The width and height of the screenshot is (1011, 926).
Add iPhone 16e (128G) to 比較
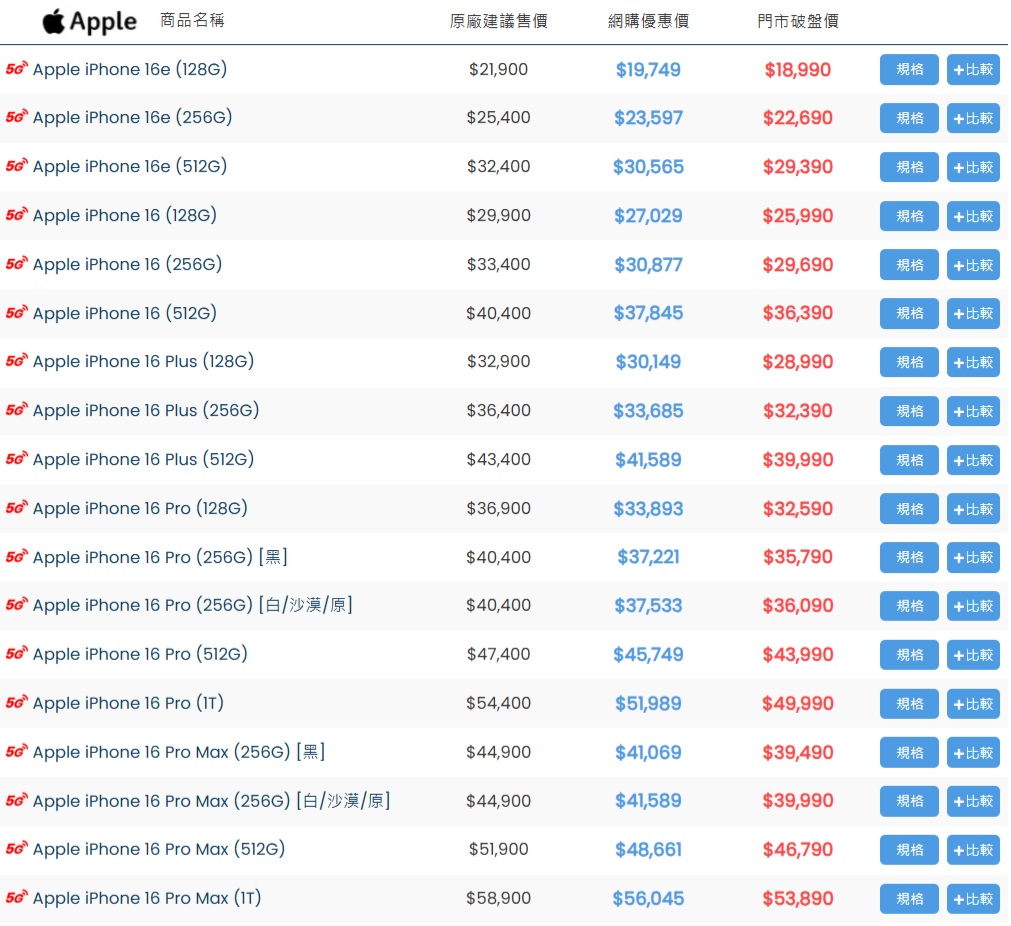click(x=972, y=70)
